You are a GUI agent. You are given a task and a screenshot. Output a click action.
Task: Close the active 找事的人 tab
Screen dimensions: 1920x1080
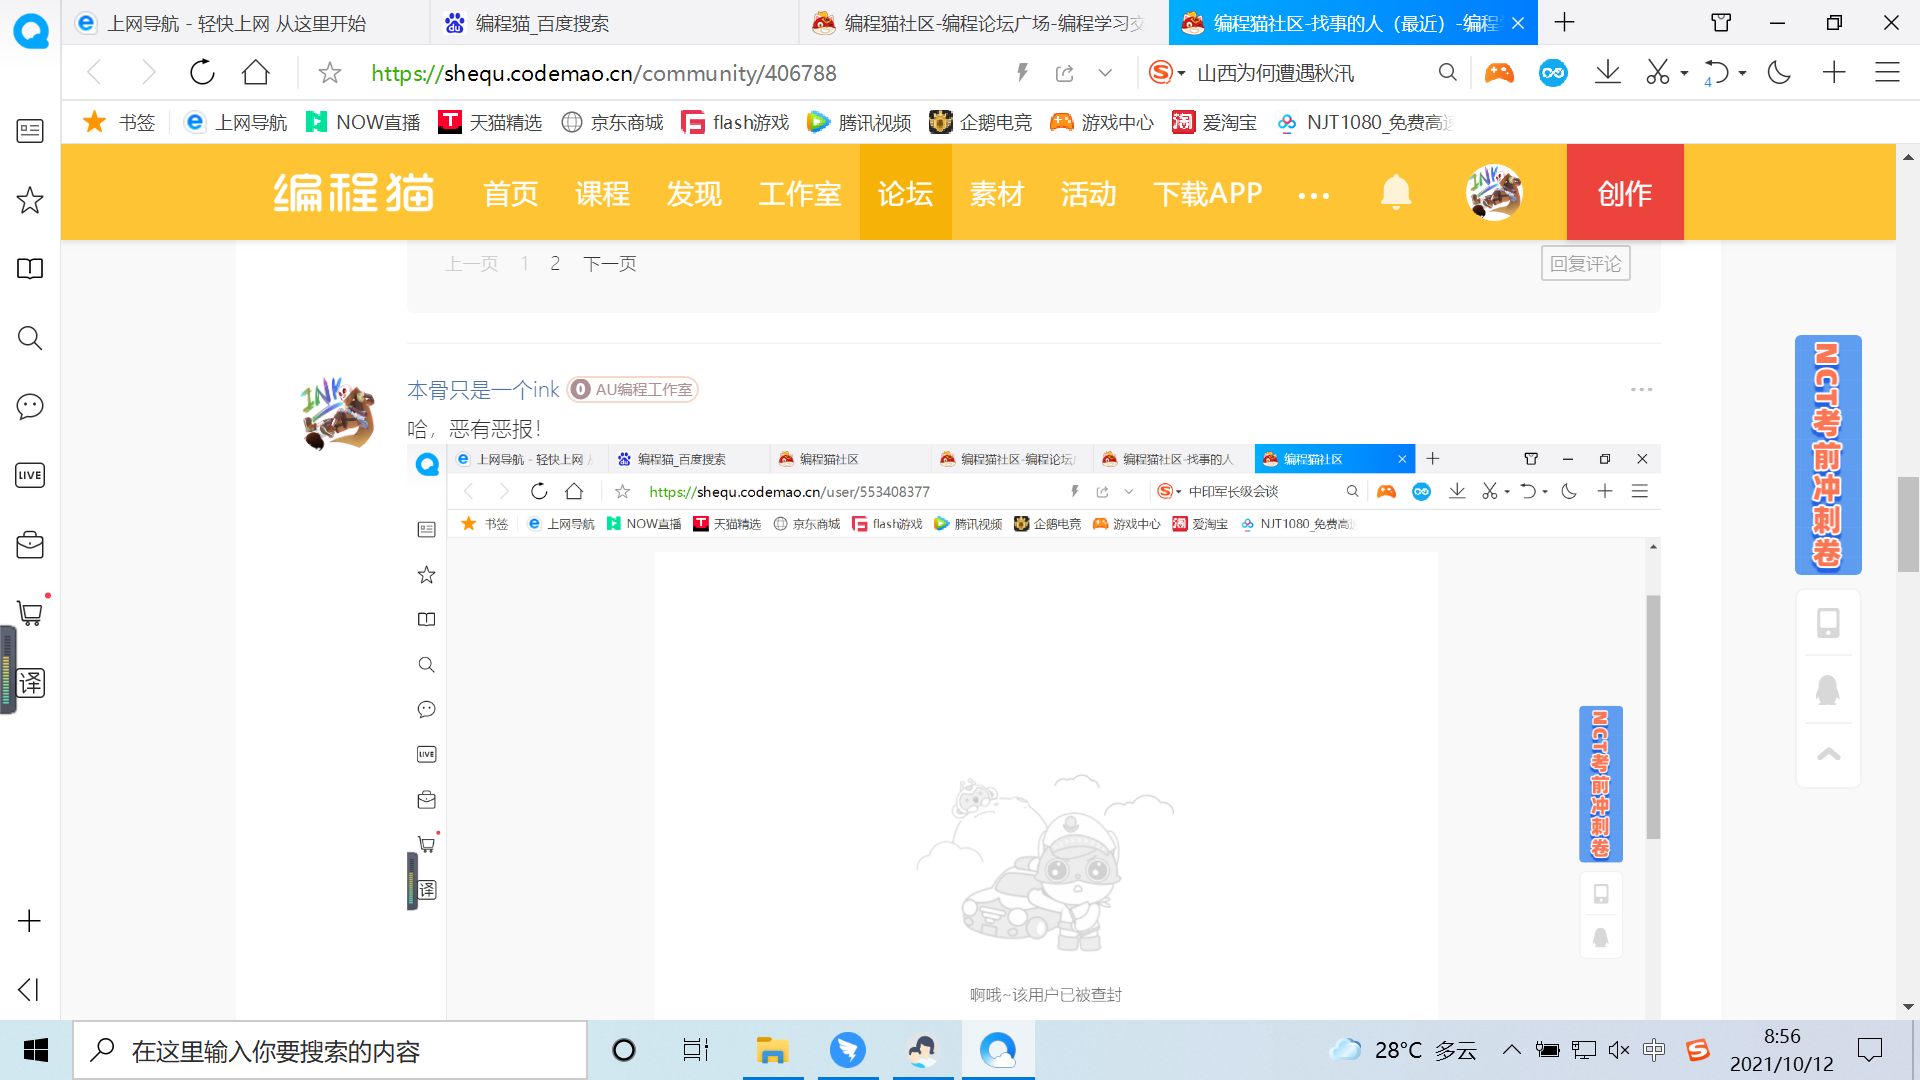click(x=1518, y=23)
